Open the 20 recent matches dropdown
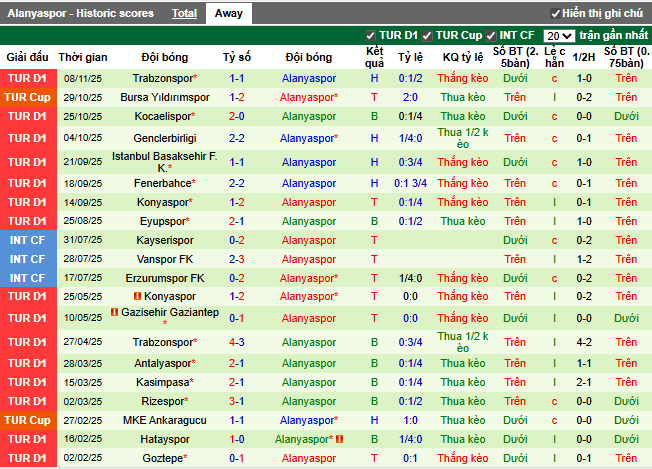 (559, 36)
